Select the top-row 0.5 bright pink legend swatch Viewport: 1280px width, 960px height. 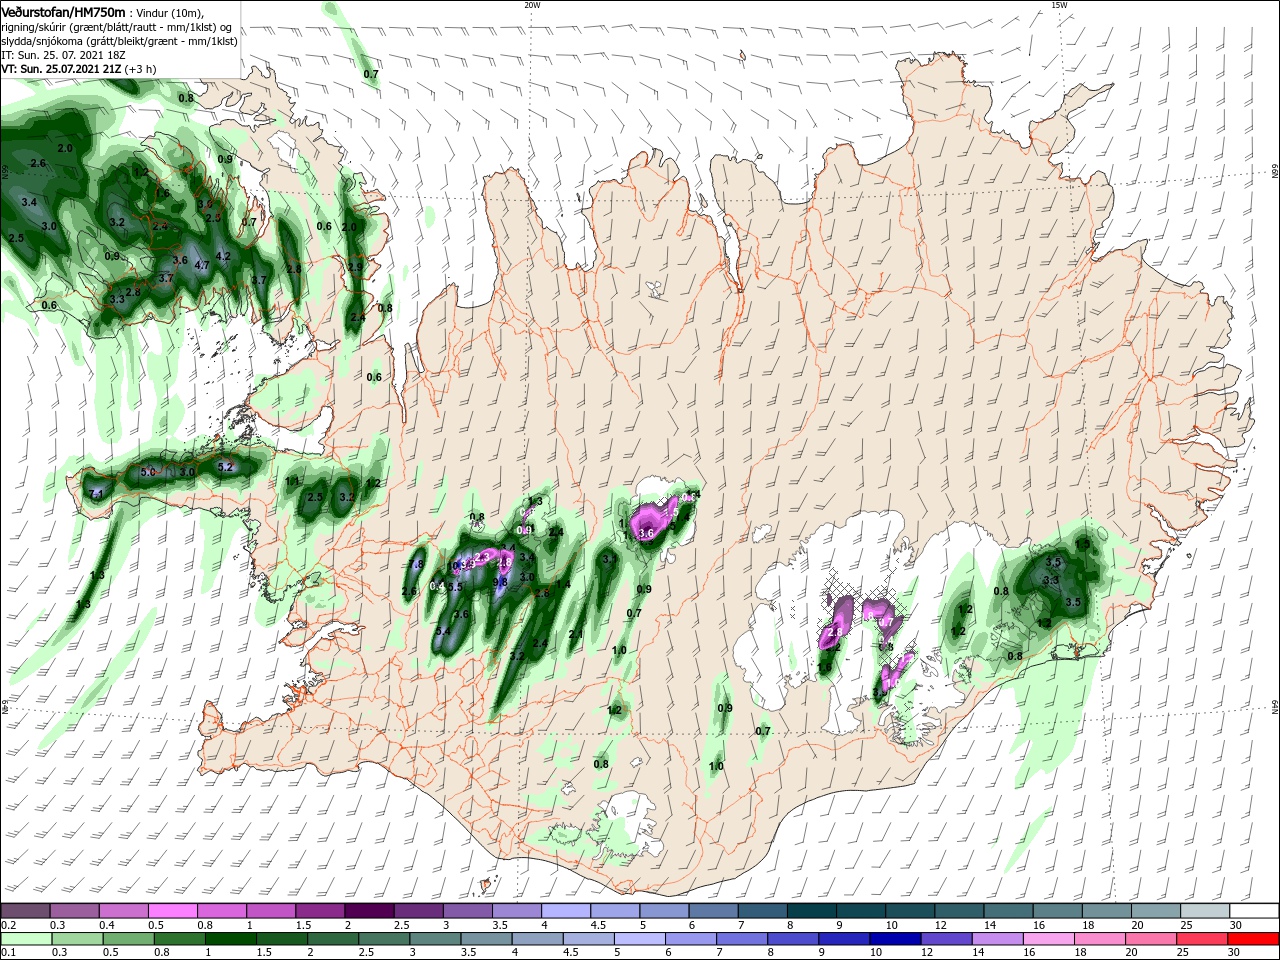click(x=172, y=911)
